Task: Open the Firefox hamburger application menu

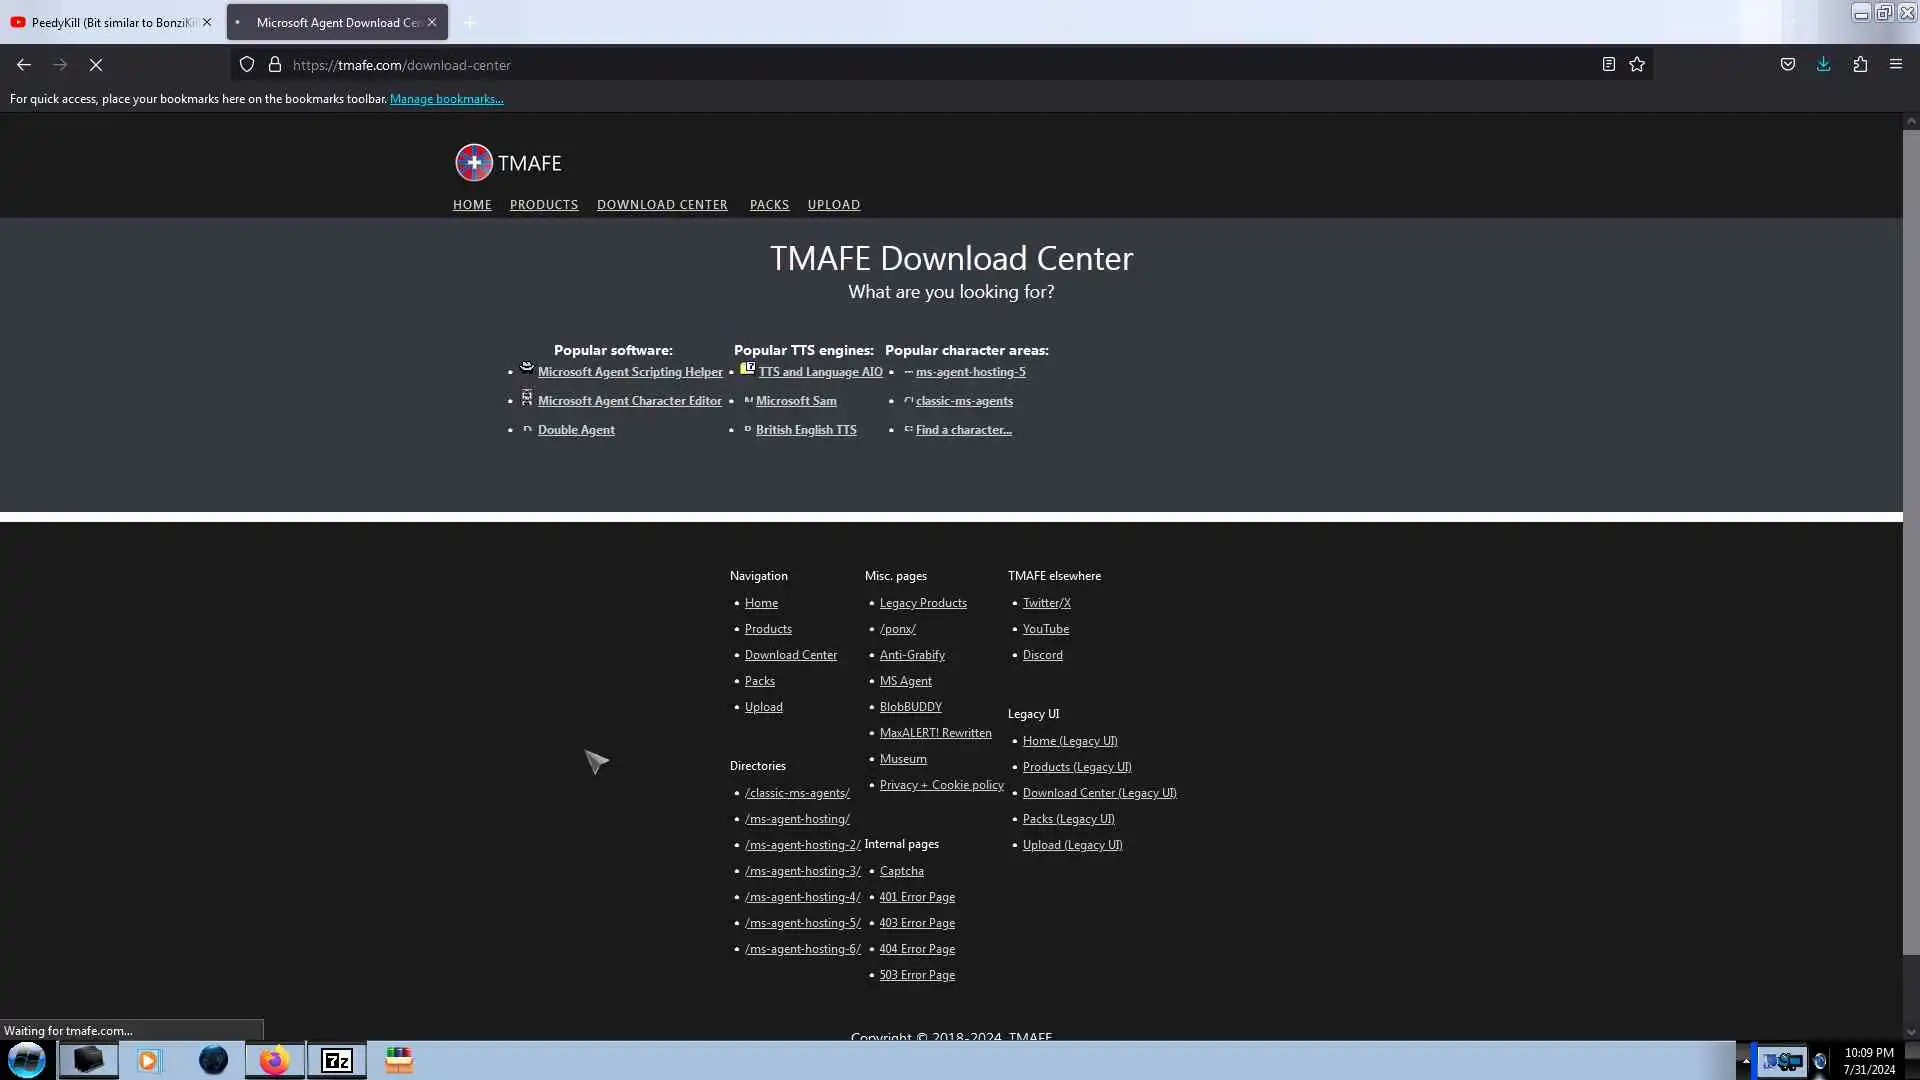Action: (1895, 65)
